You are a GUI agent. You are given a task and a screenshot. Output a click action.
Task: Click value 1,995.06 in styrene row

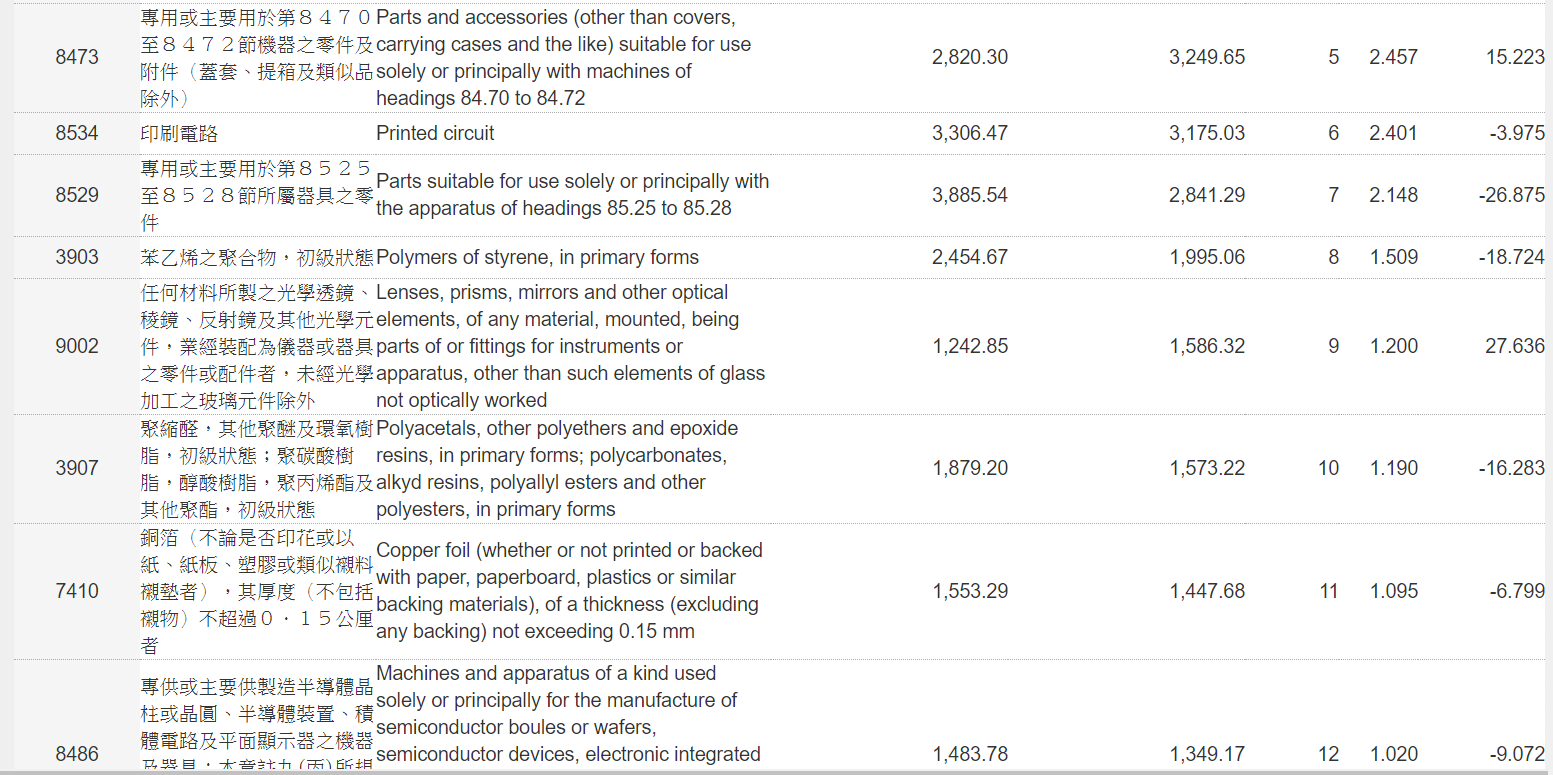pyautogui.click(x=1207, y=257)
